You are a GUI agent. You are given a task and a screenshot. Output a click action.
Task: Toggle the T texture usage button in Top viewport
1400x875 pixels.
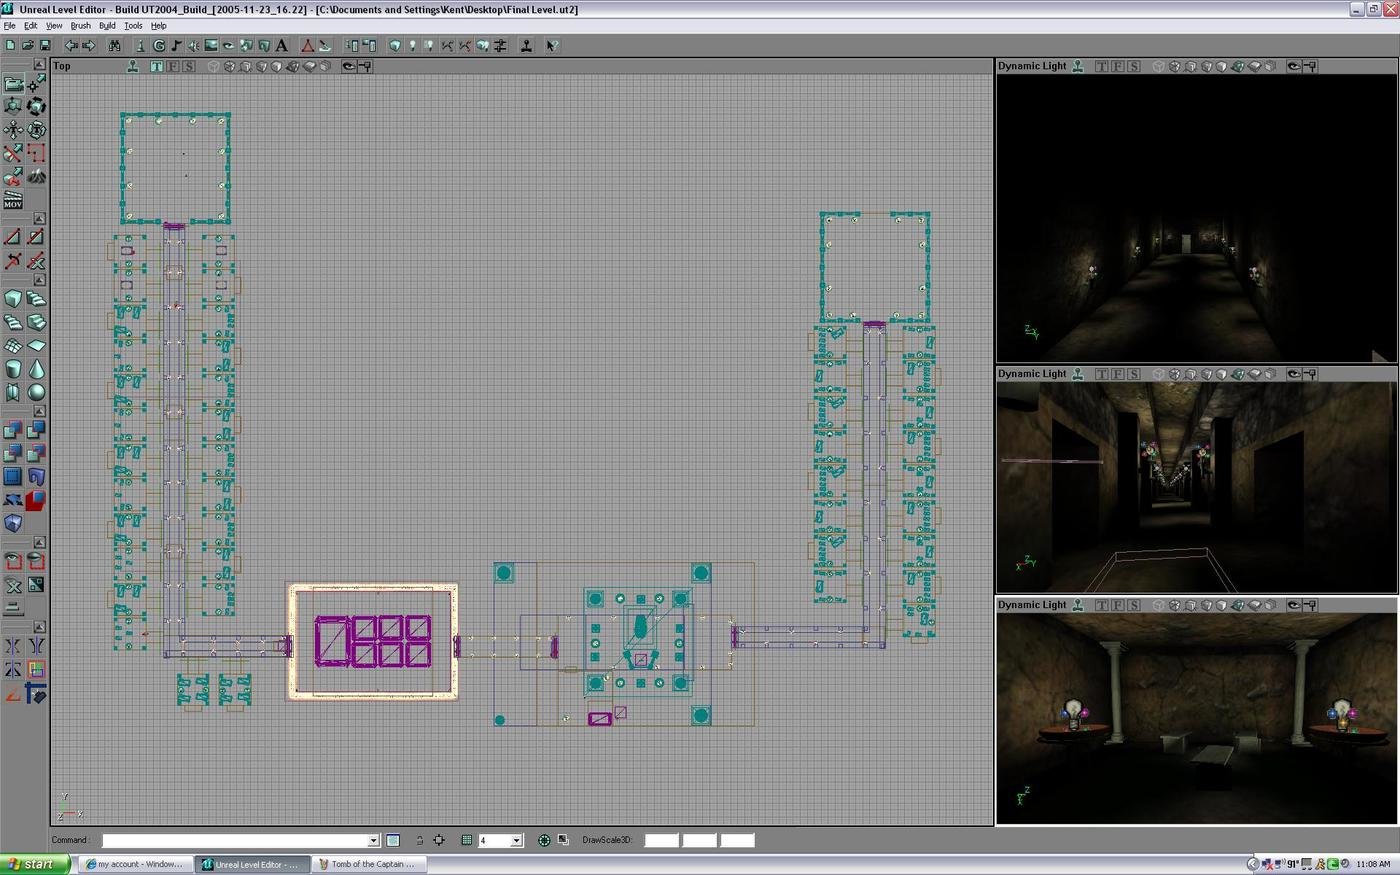156,66
